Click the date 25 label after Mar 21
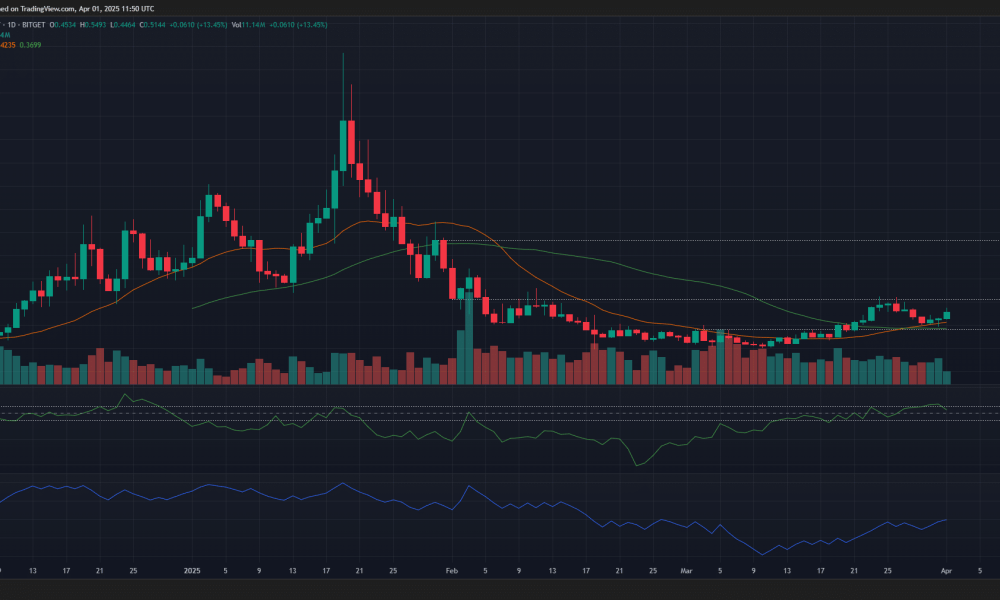This screenshot has height=600, width=1000. pos(888,571)
